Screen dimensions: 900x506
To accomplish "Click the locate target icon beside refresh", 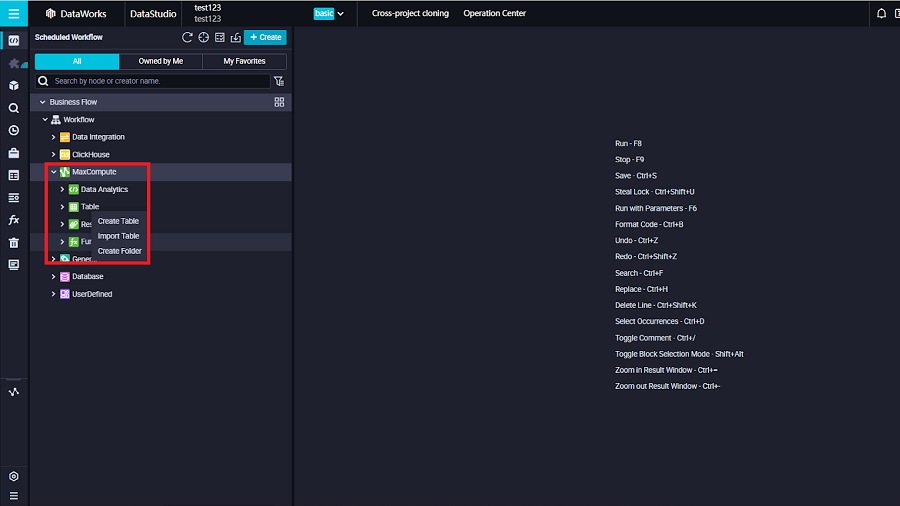I will (203, 37).
